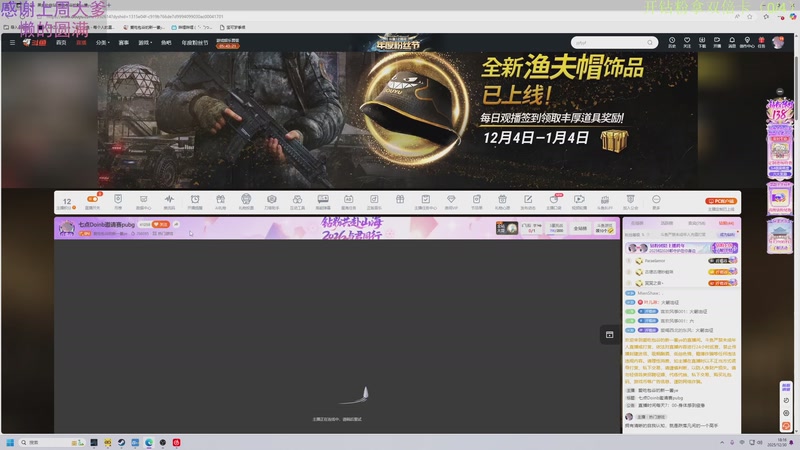Open 消息 bell icon in header
The height and width of the screenshot is (450, 800).
point(732,42)
